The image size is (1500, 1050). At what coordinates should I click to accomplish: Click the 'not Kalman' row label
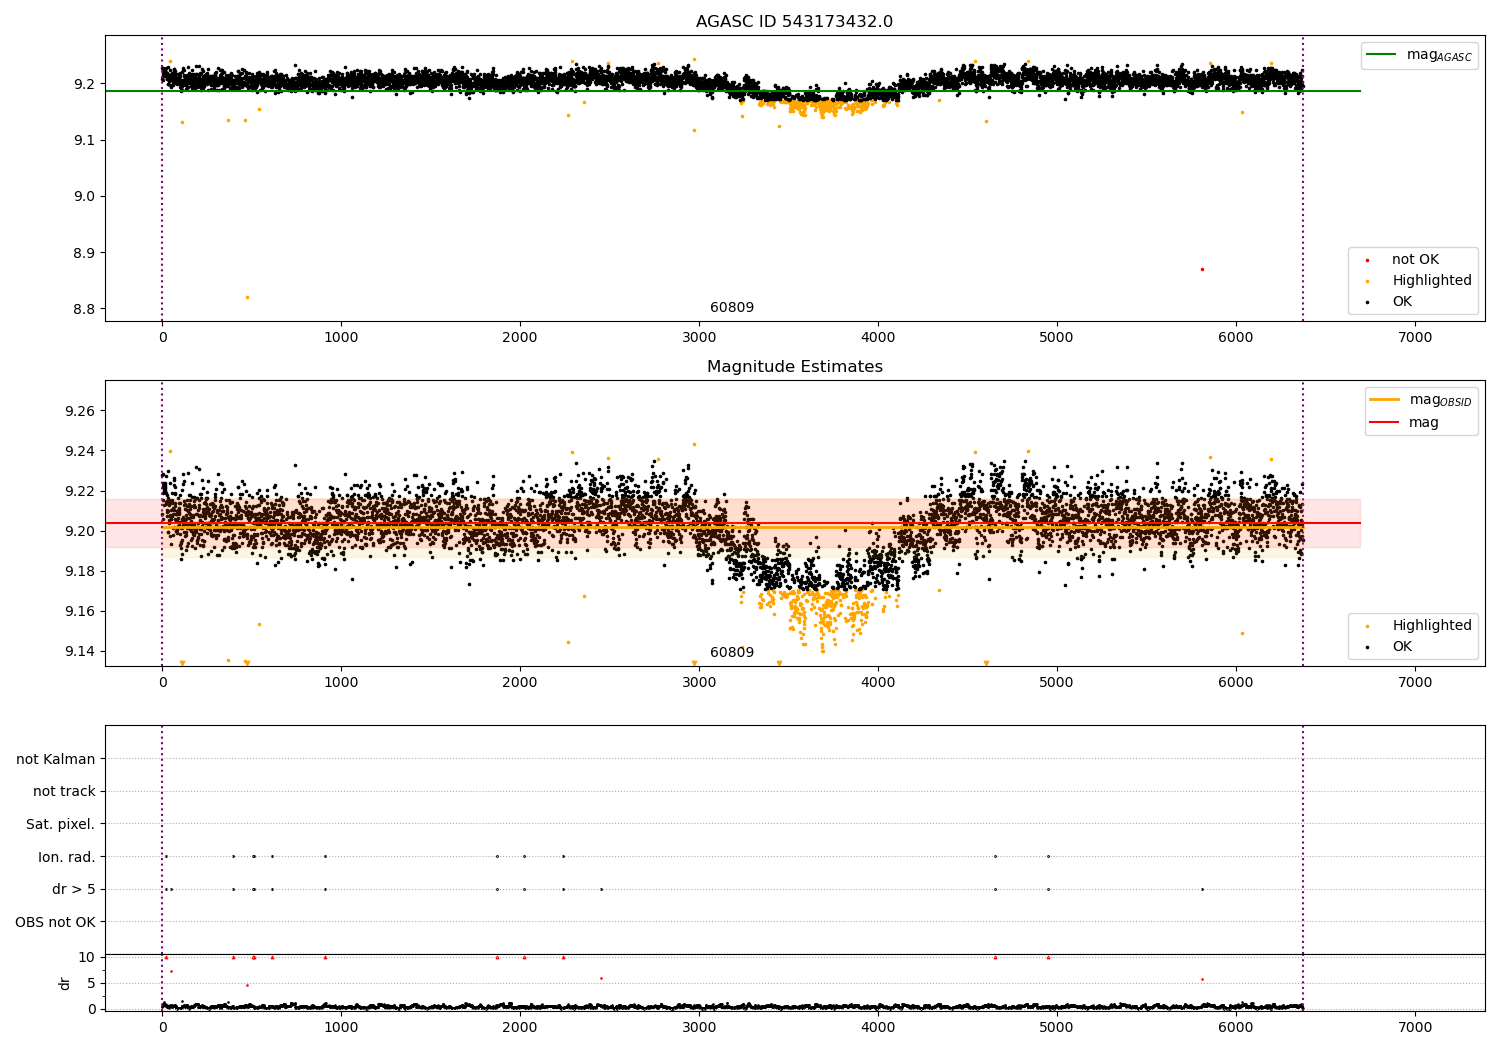click(x=56, y=759)
